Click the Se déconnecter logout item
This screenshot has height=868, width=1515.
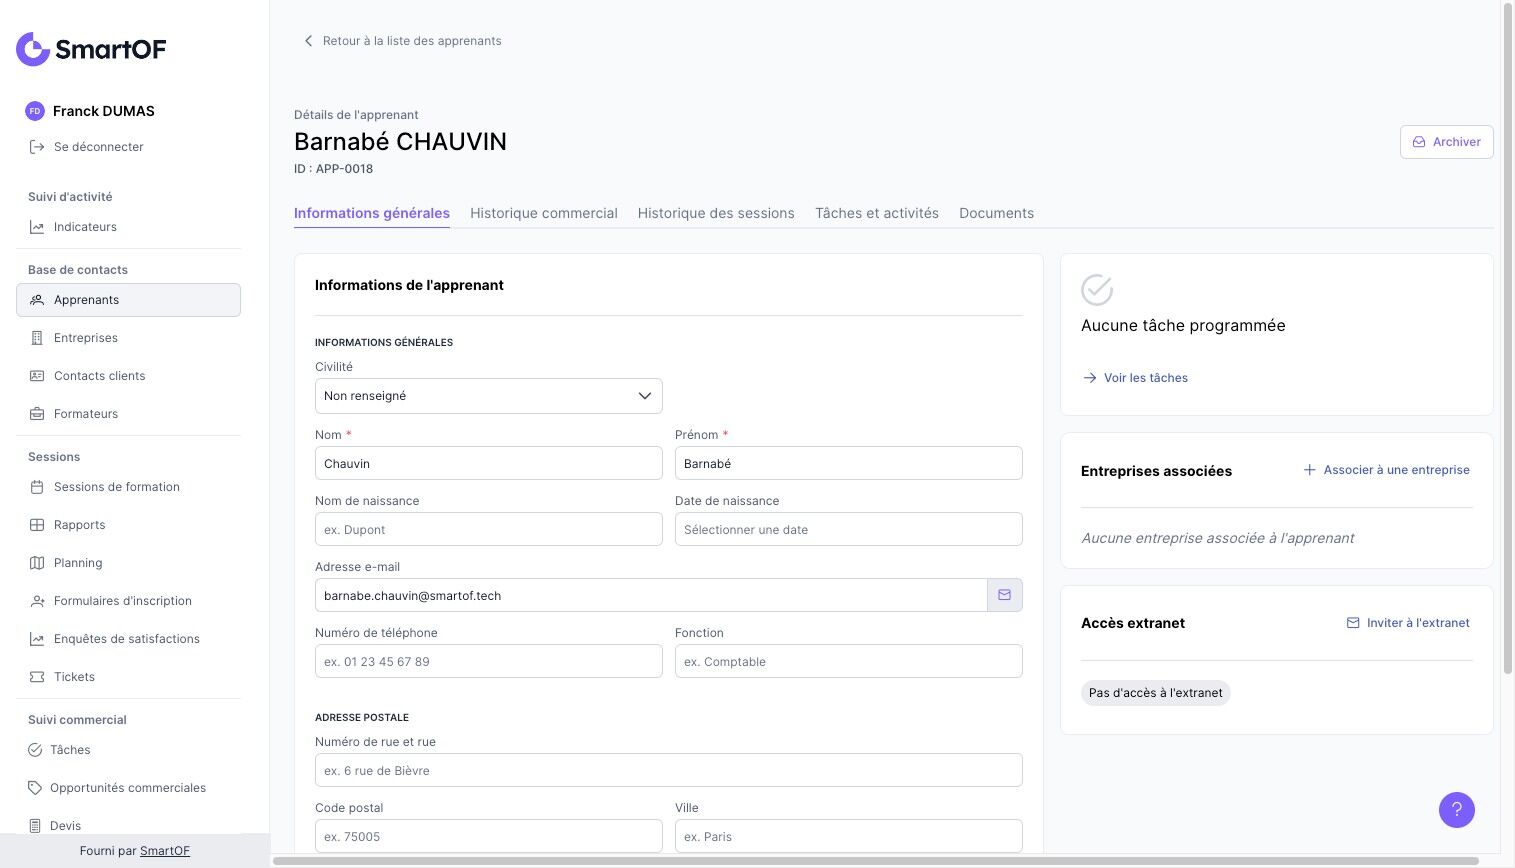pos(98,147)
